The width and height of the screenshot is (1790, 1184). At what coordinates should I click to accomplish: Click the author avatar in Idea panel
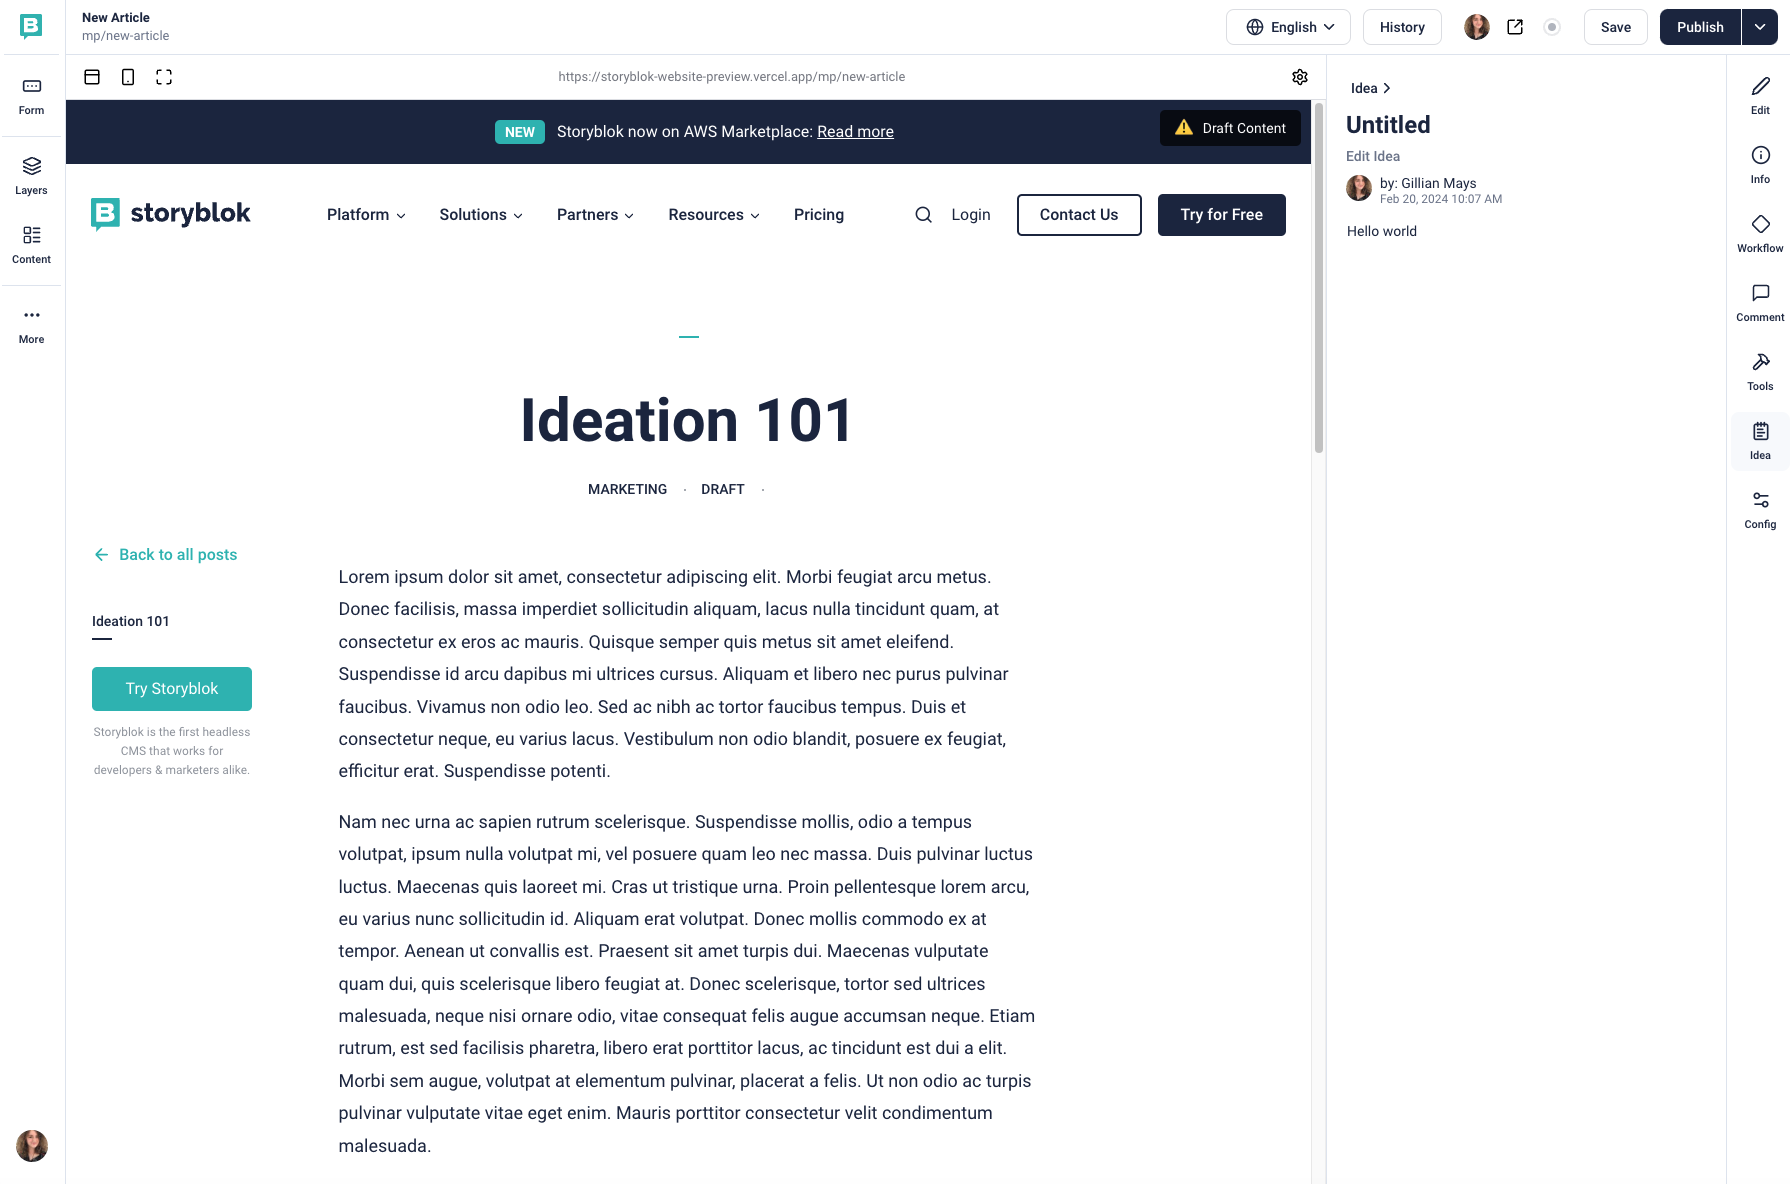1359,188
